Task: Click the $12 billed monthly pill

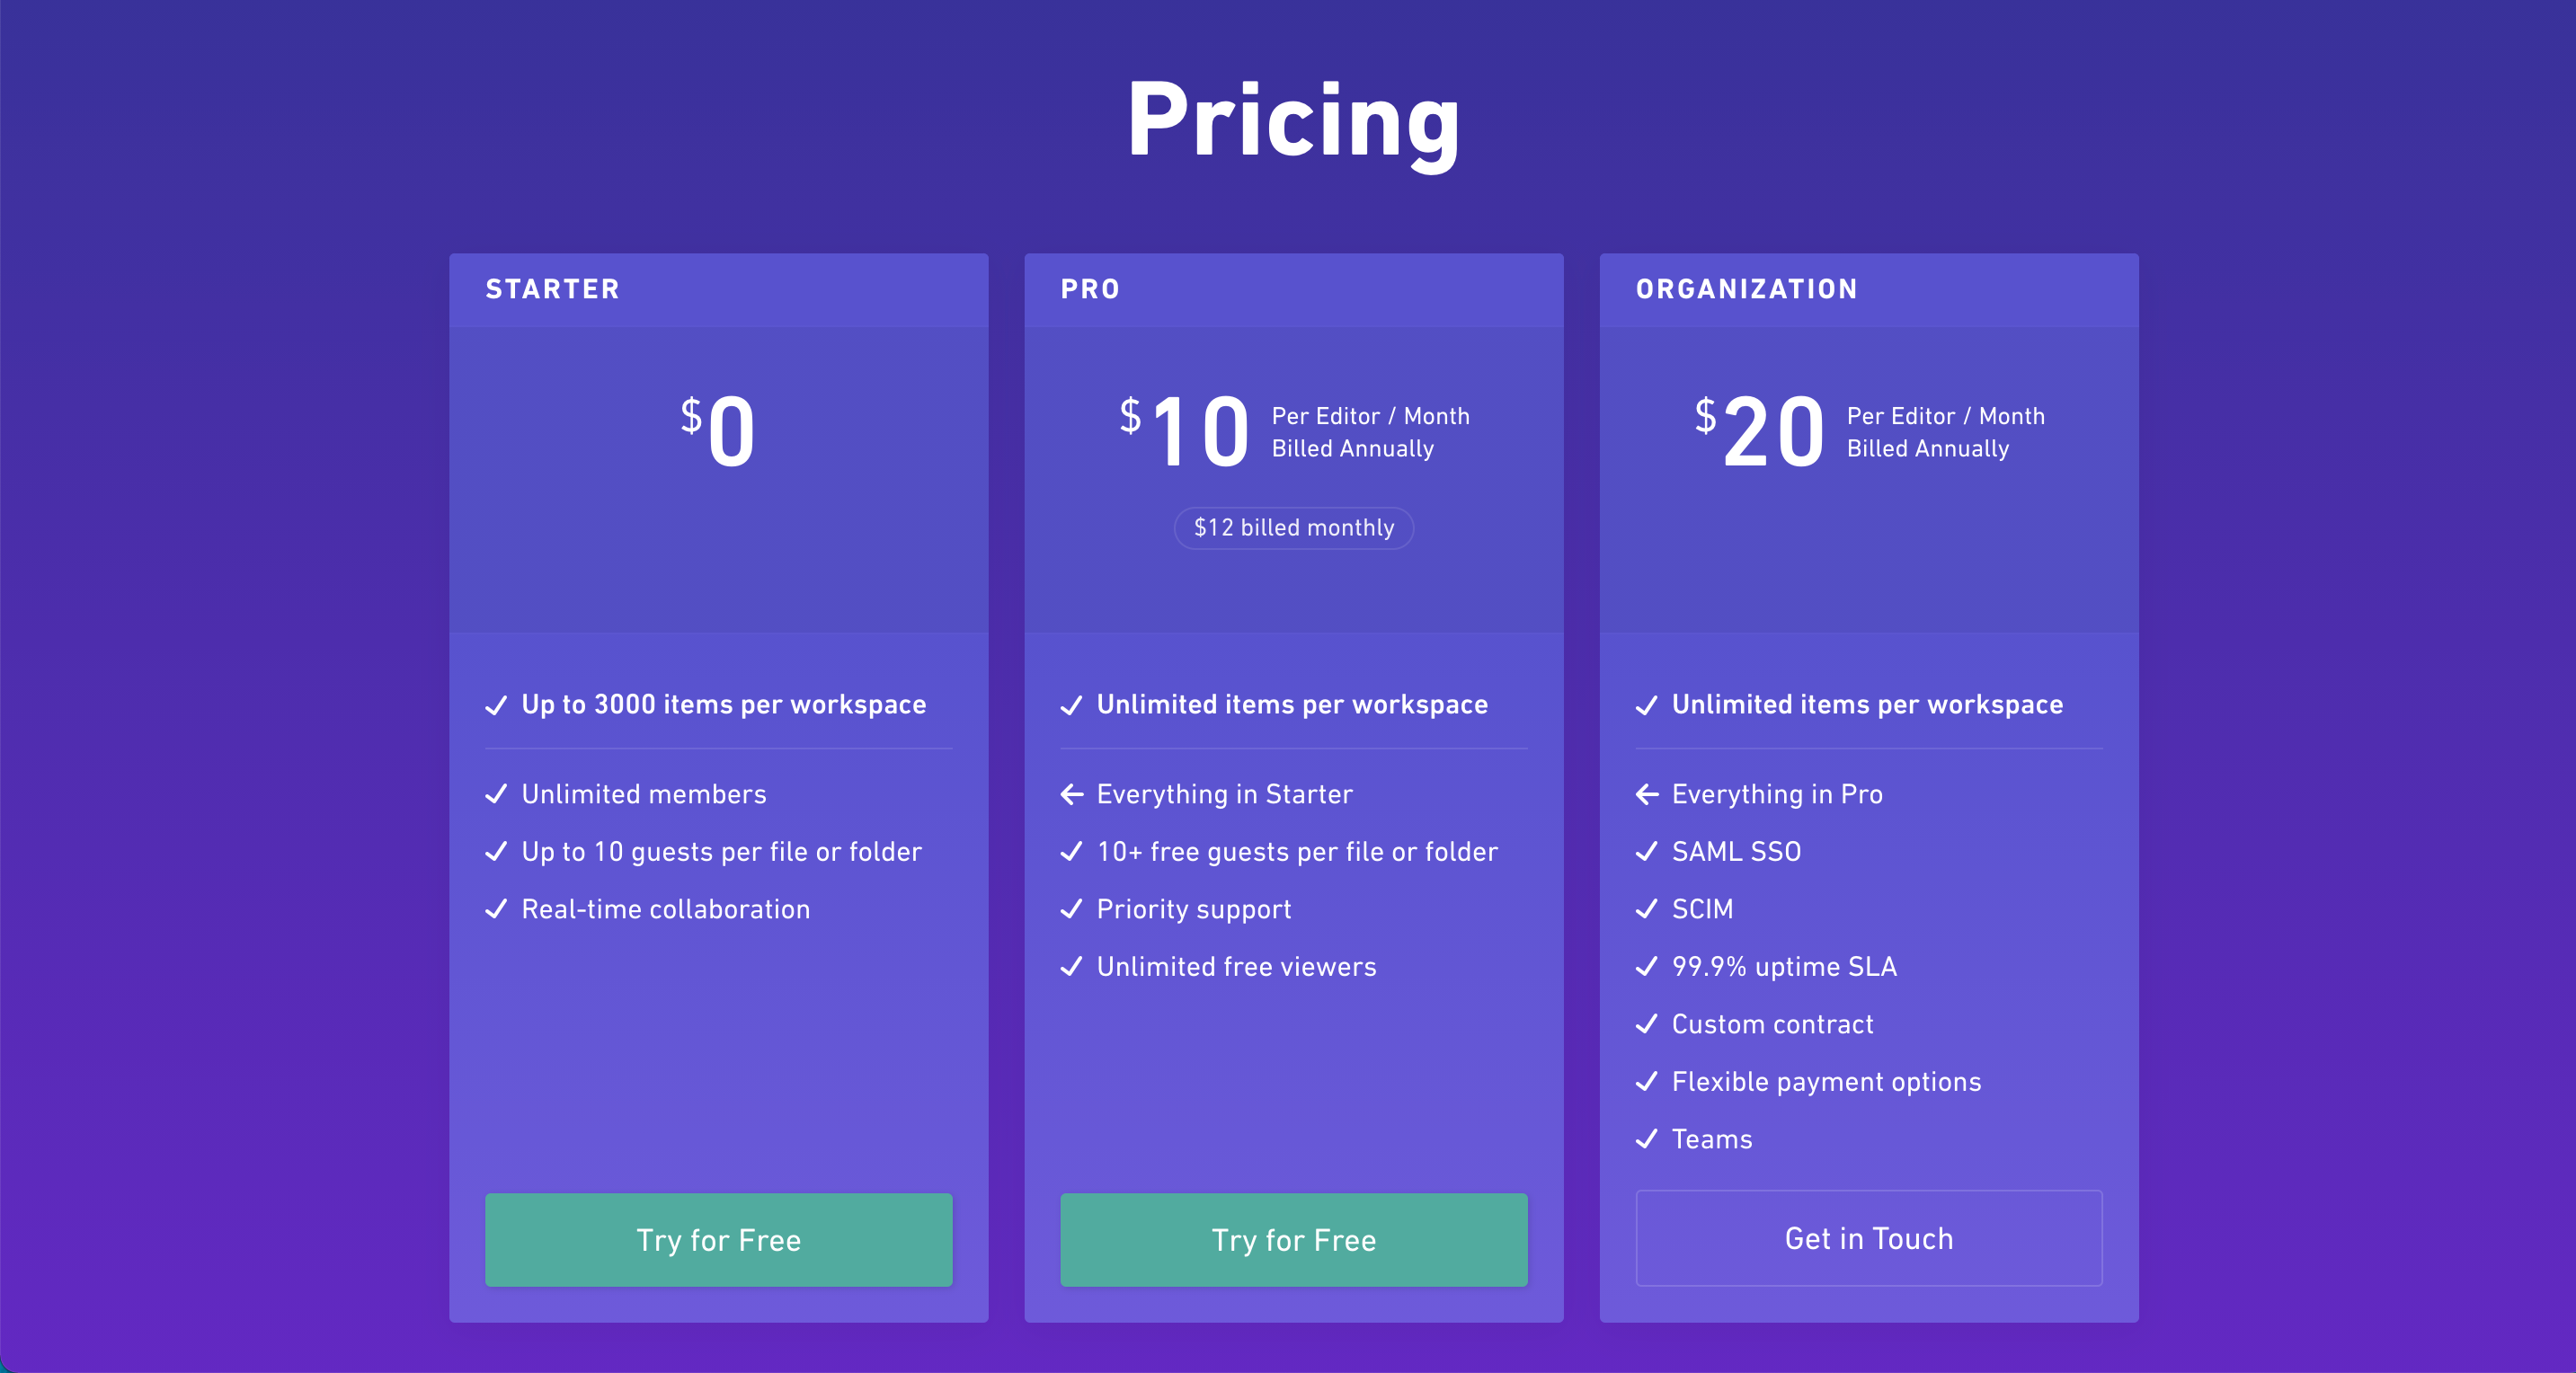Action: [x=1293, y=528]
